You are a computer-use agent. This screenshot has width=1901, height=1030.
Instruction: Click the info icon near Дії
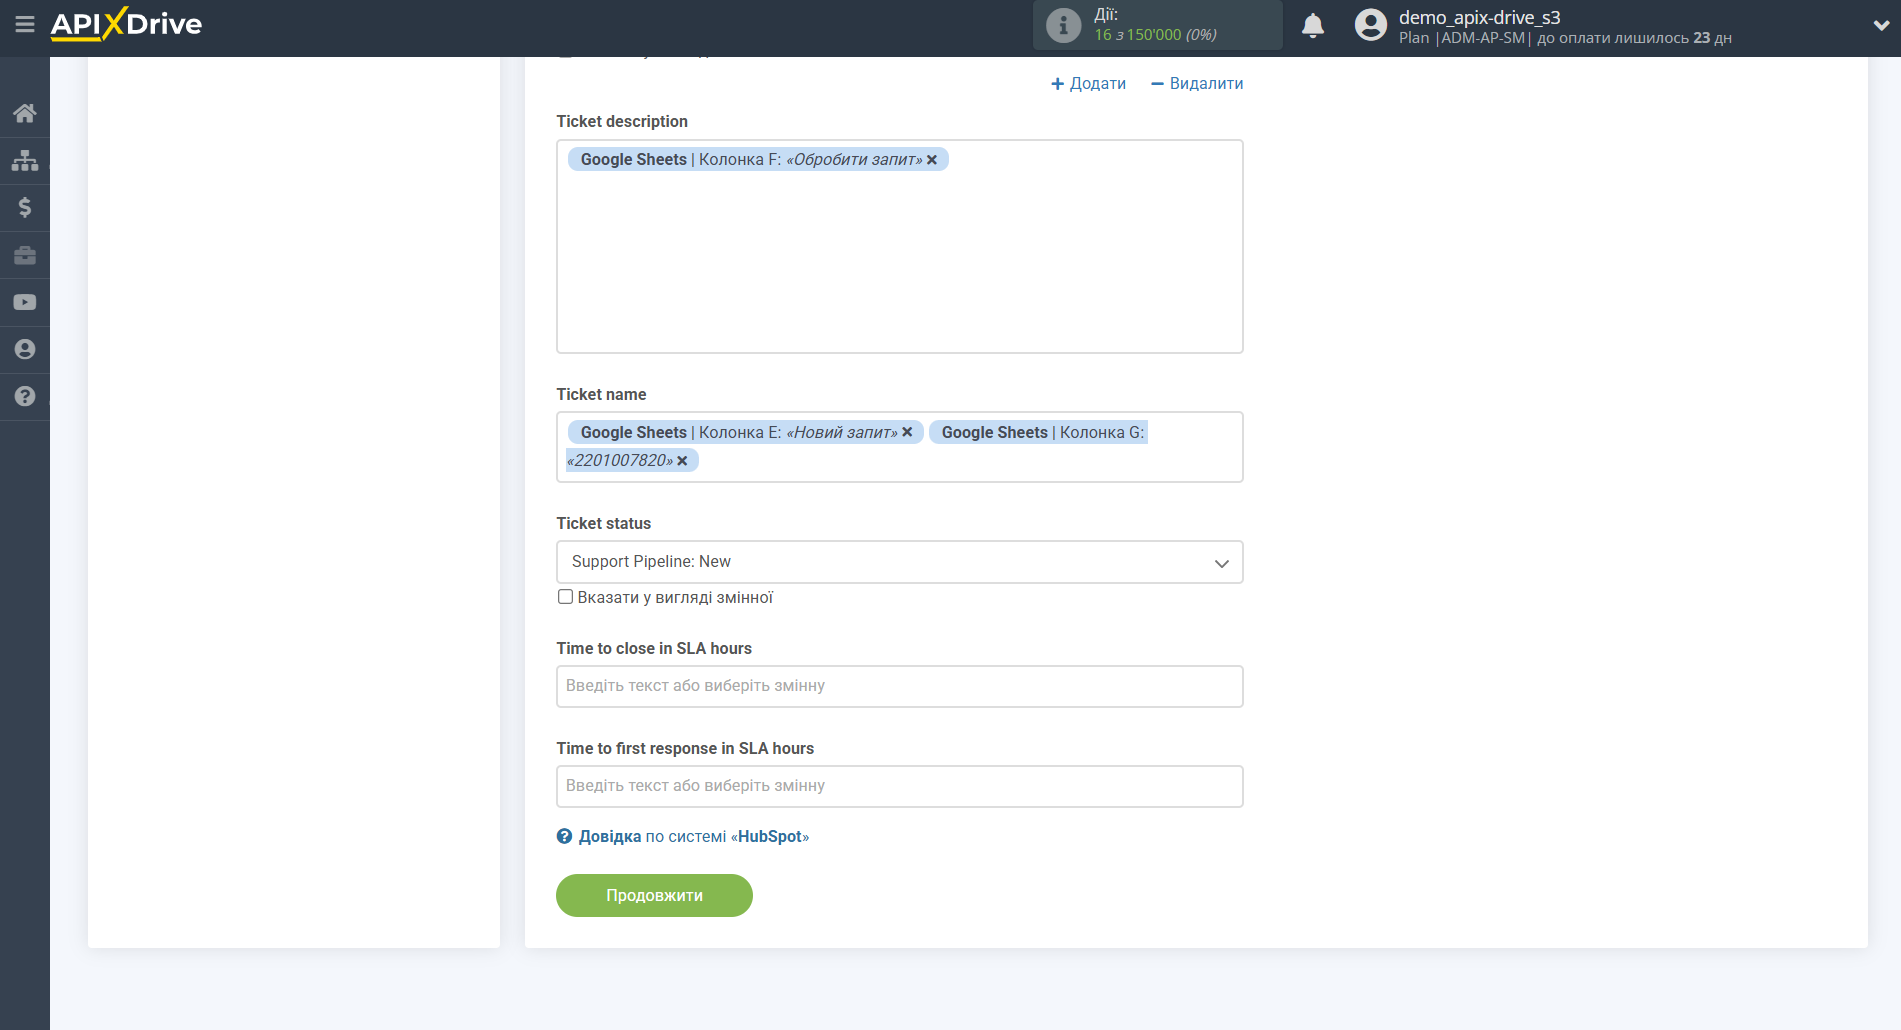click(1063, 25)
